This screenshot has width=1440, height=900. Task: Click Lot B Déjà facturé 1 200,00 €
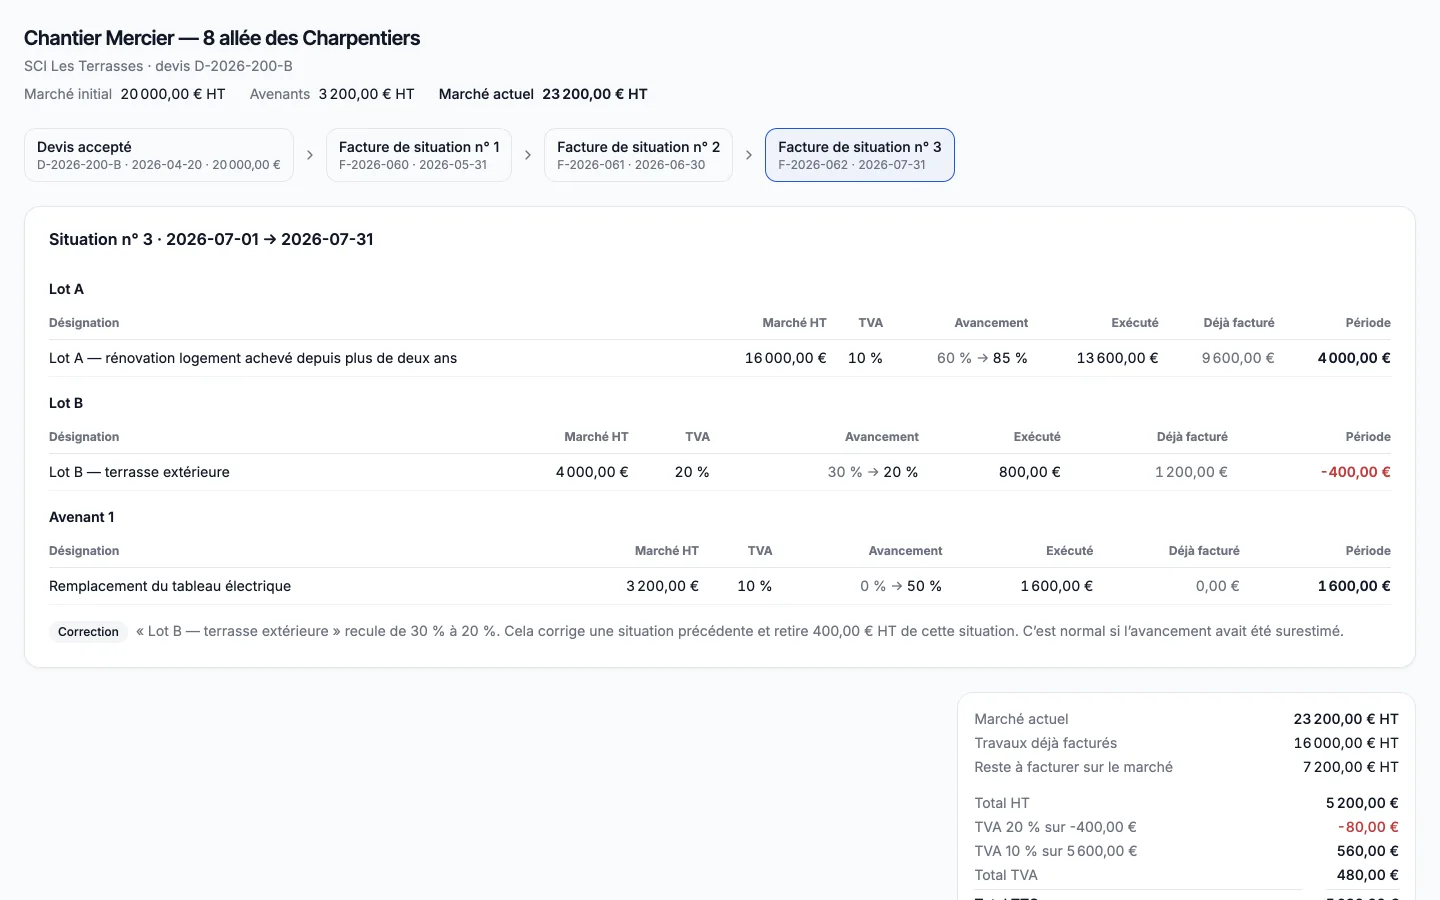tap(1191, 472)
